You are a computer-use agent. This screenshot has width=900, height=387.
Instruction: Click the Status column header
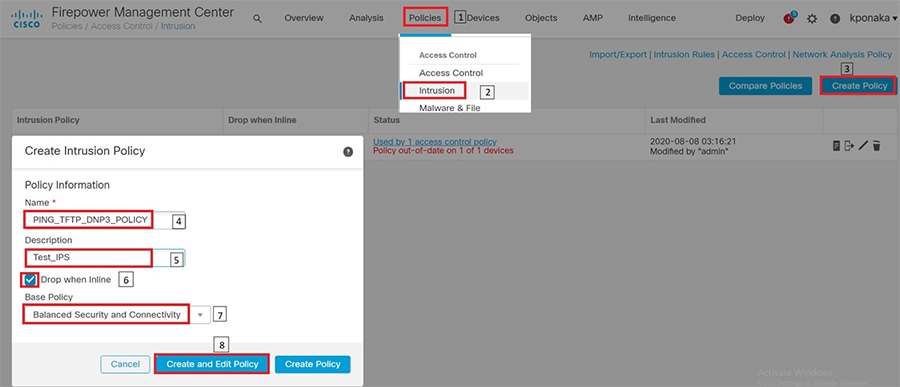pyautogui.click(x=386, y=120)
